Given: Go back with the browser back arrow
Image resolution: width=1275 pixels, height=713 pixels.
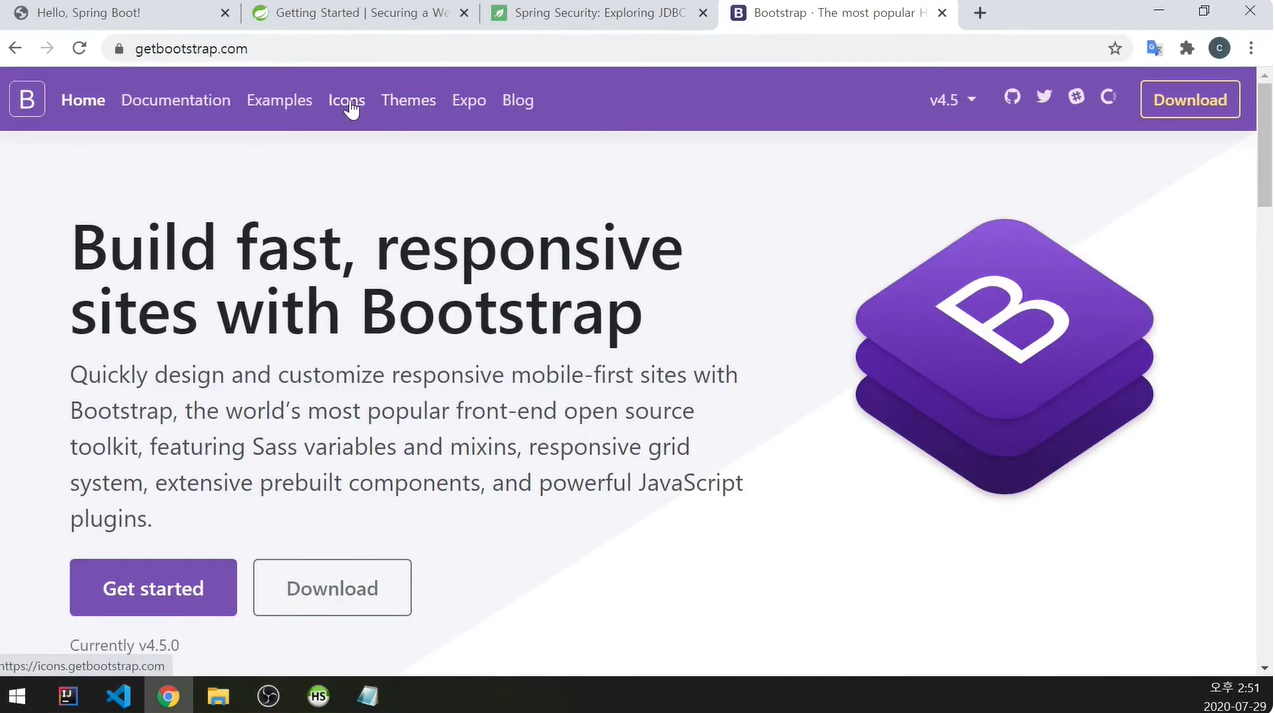Looking at the screenshot, I should tap(15, 48).
